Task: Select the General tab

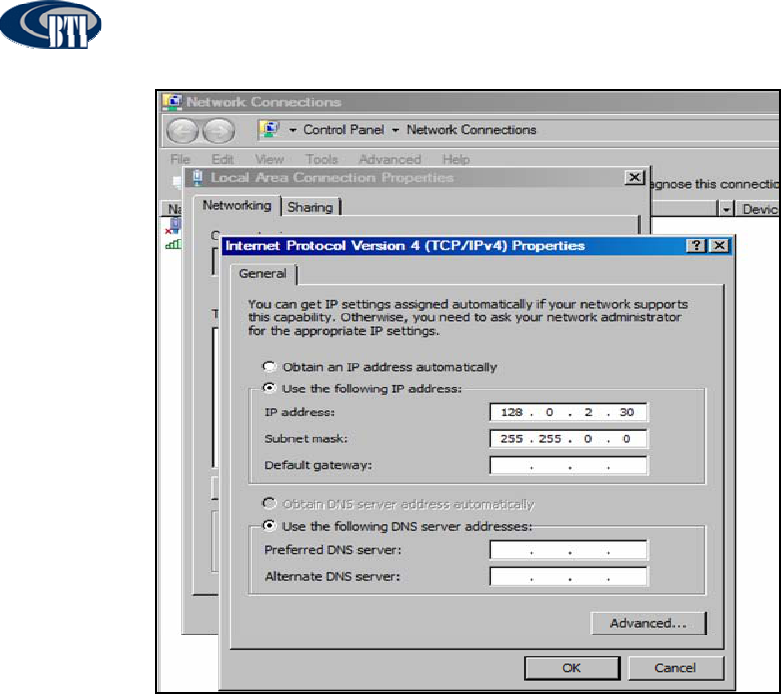Action: [x=262, y=274]
